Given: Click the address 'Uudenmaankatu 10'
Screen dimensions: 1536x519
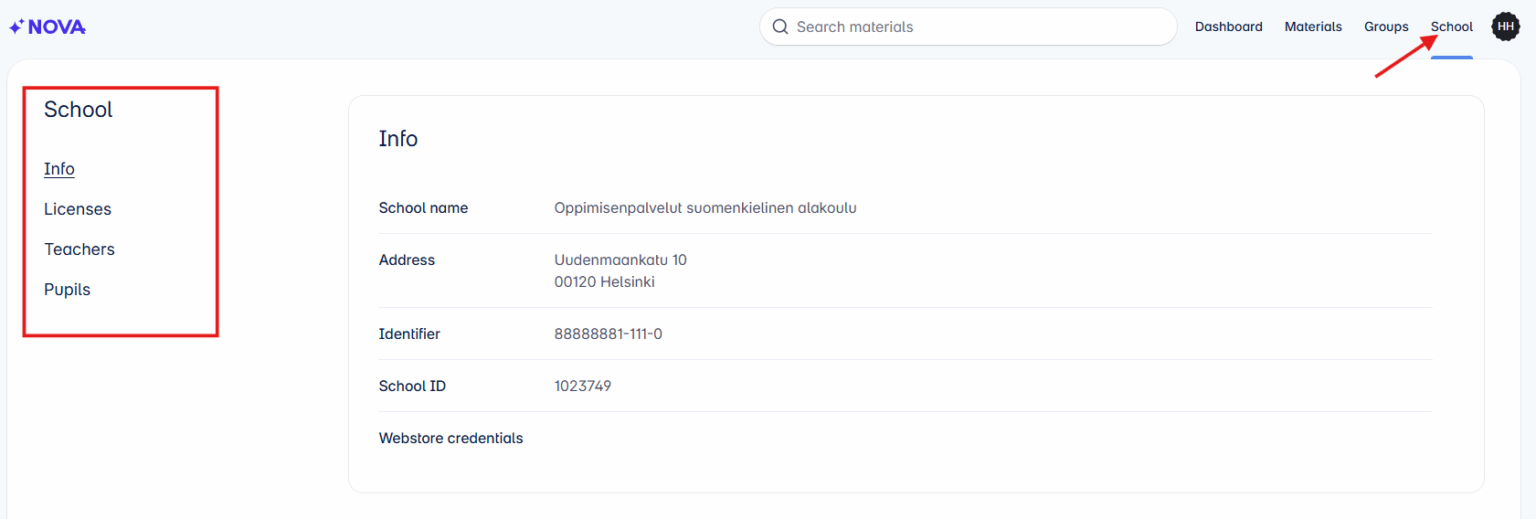Looking at the screenshot, I should [x=620, y=260].
